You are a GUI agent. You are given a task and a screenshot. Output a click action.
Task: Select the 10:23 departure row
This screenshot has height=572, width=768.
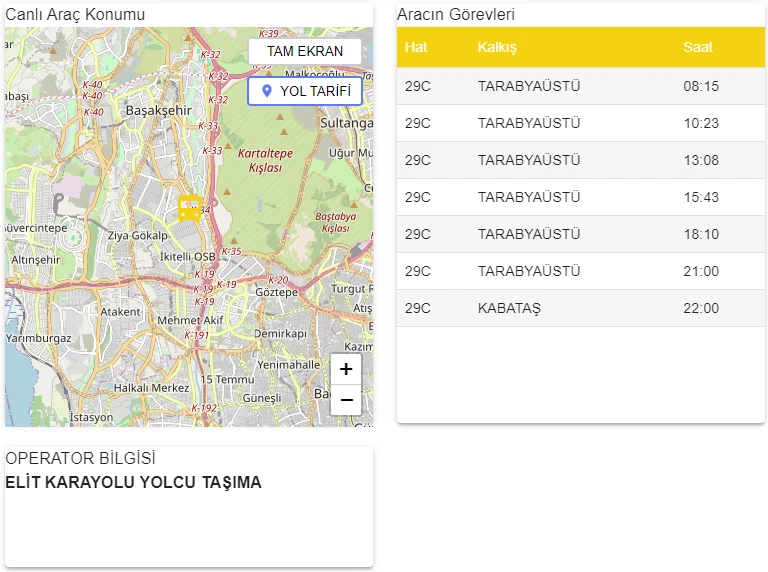click(x=580, y=123)
